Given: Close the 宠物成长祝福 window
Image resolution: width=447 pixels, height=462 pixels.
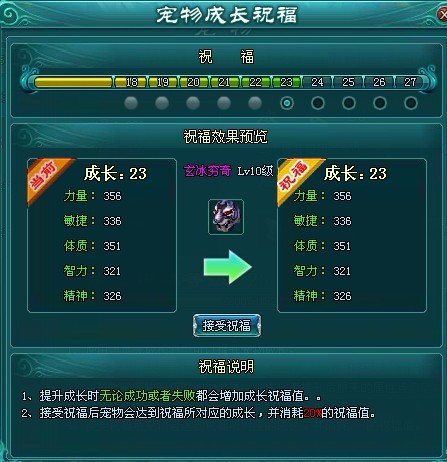Looking at the screenshot, I should point(442,14).
